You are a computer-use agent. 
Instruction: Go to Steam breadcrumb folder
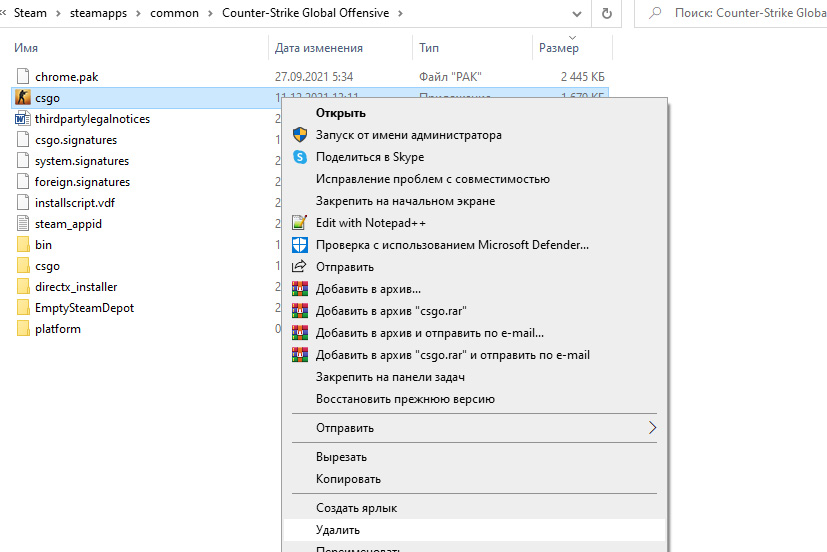pos(30,13)
